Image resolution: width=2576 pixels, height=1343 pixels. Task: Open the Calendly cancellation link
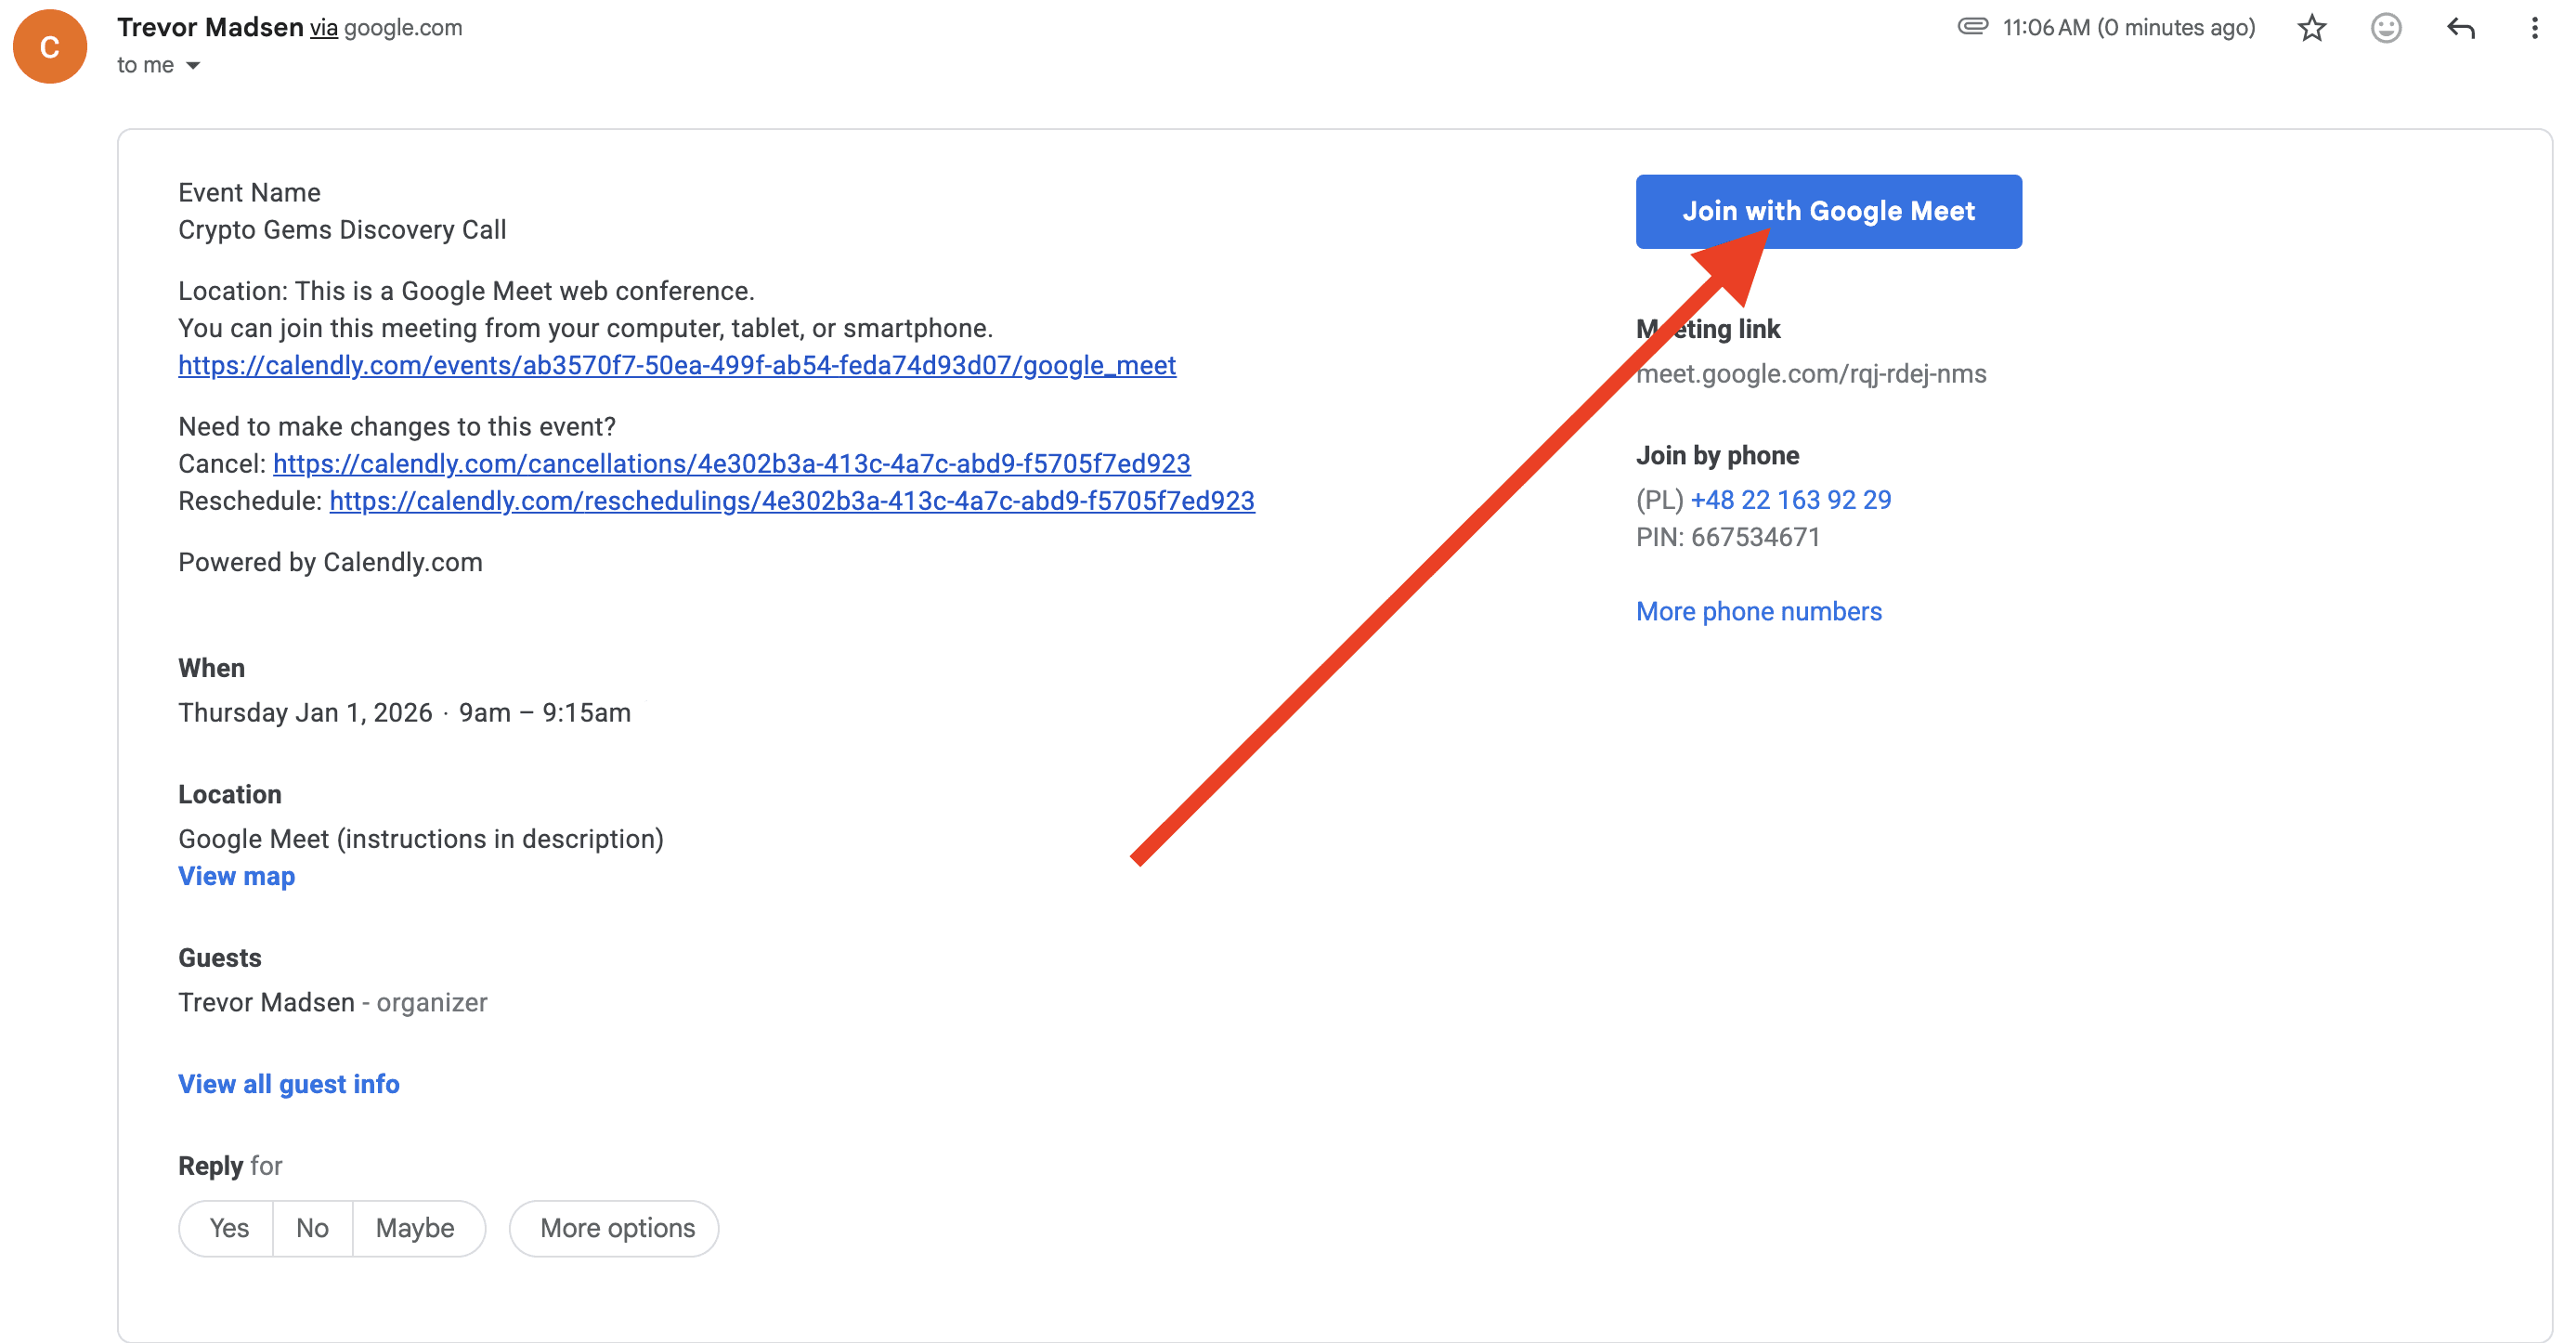pos(731,464)
